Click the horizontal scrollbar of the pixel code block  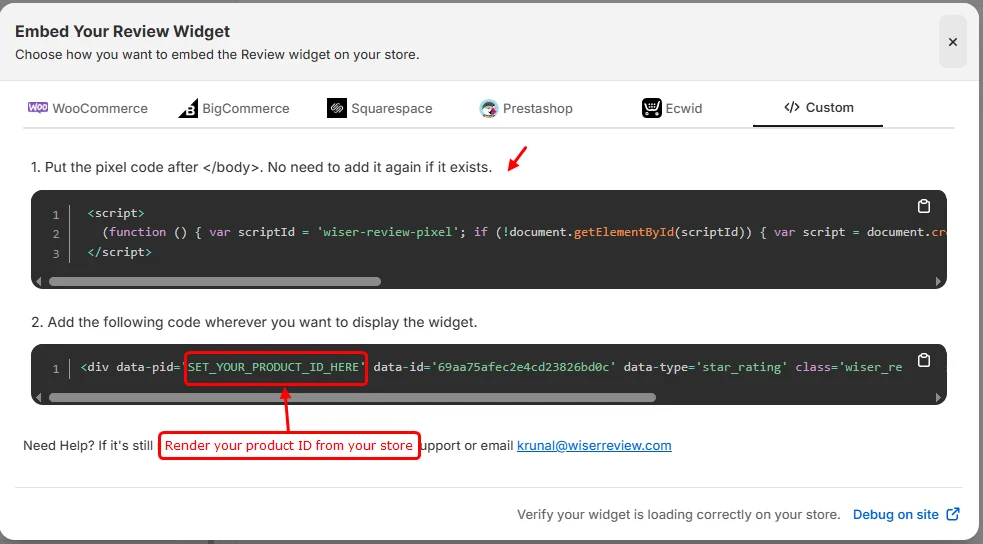215,281
